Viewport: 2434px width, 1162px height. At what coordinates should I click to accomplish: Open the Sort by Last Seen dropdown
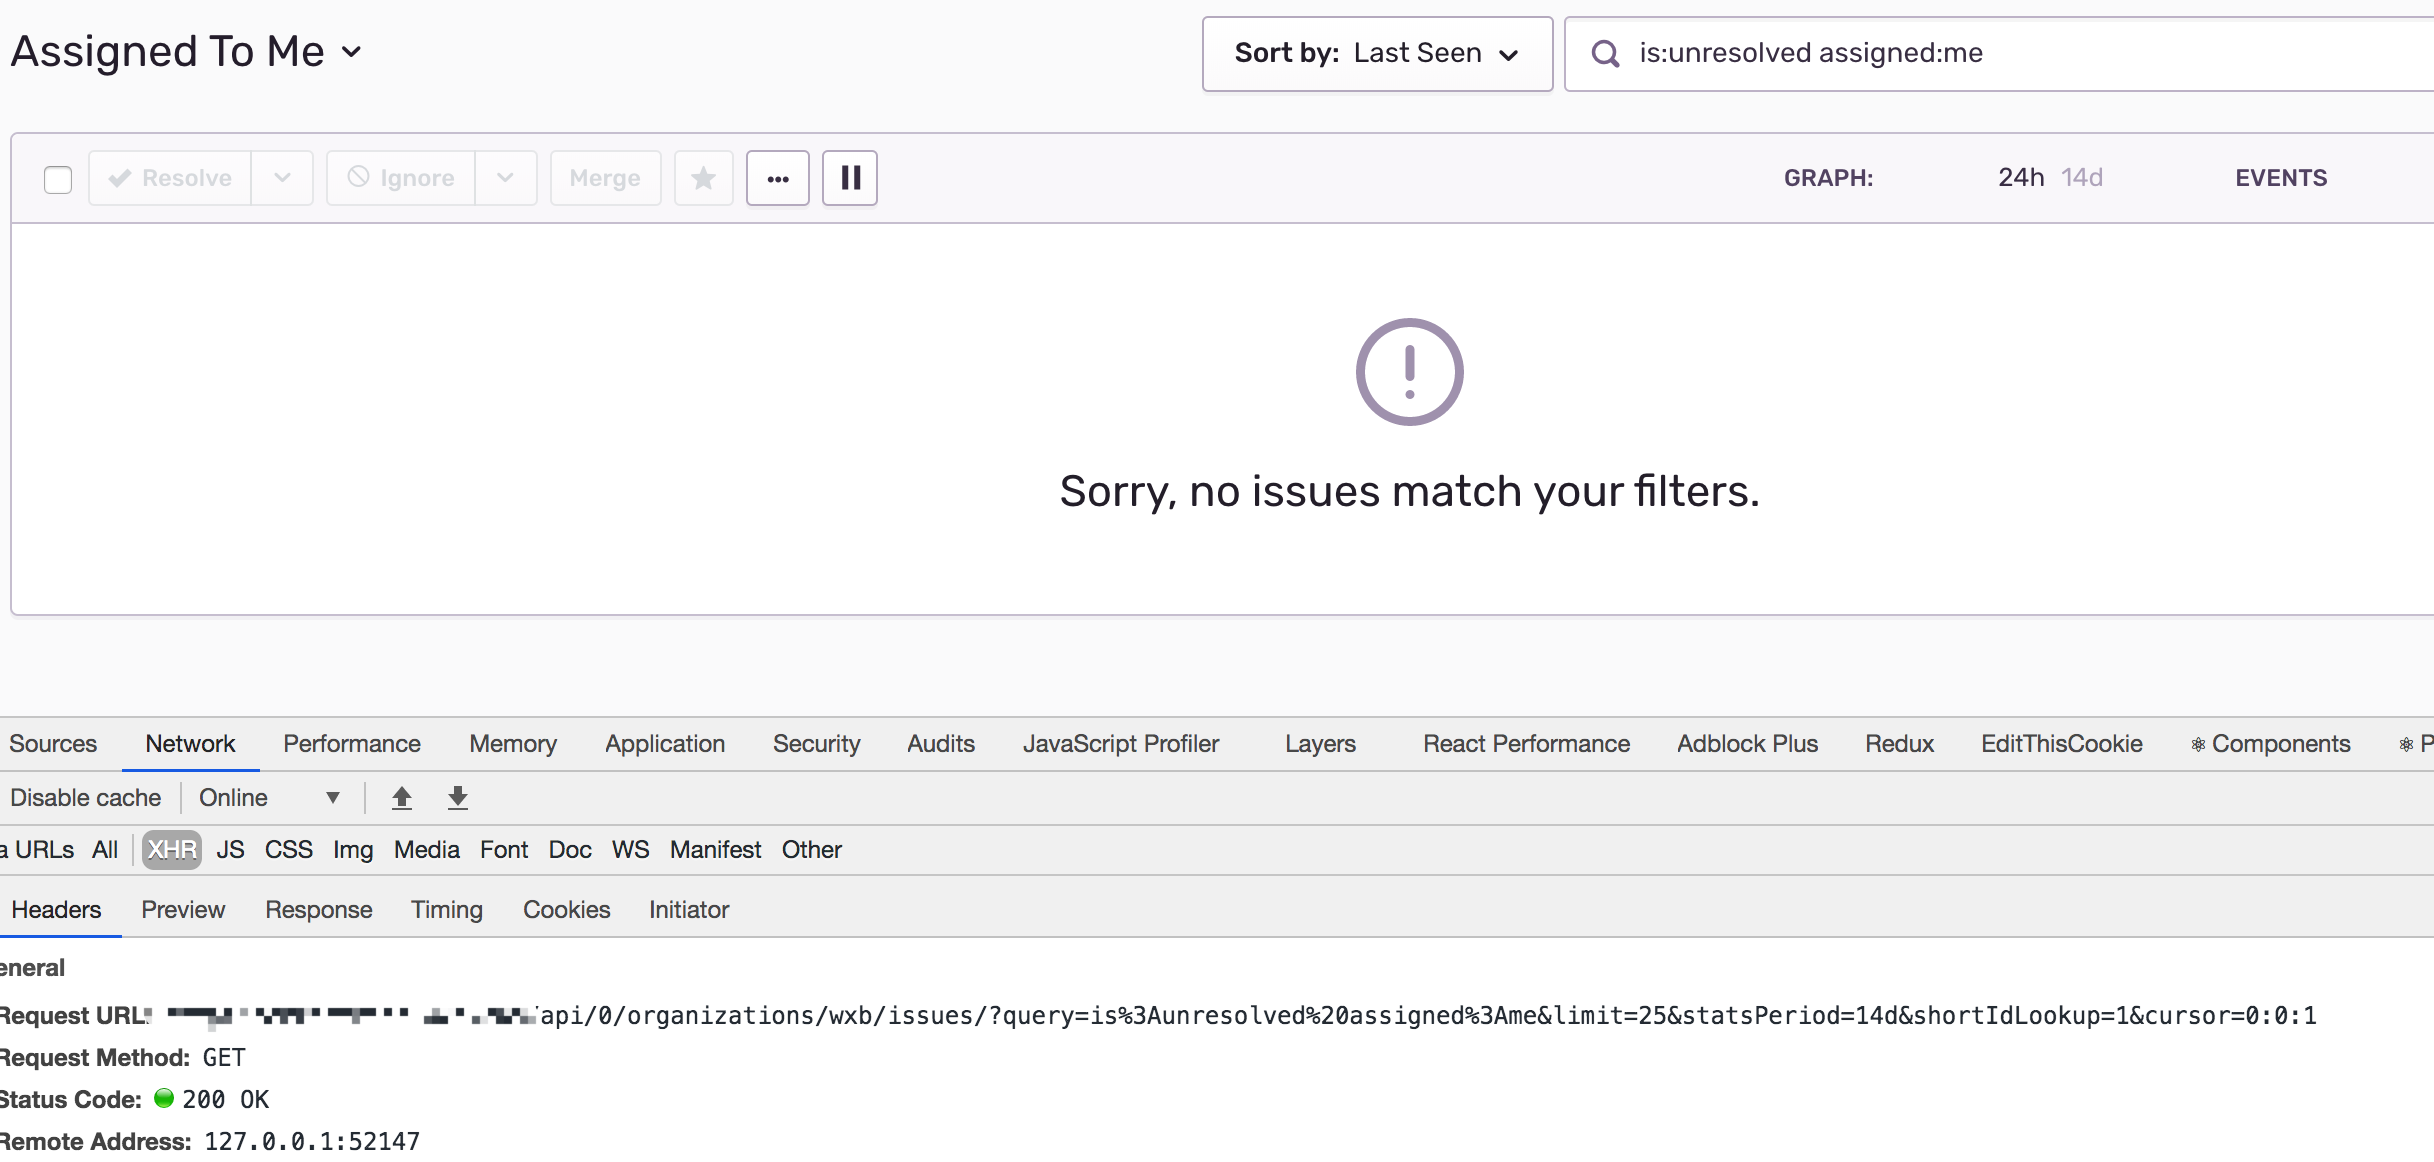1376,54
